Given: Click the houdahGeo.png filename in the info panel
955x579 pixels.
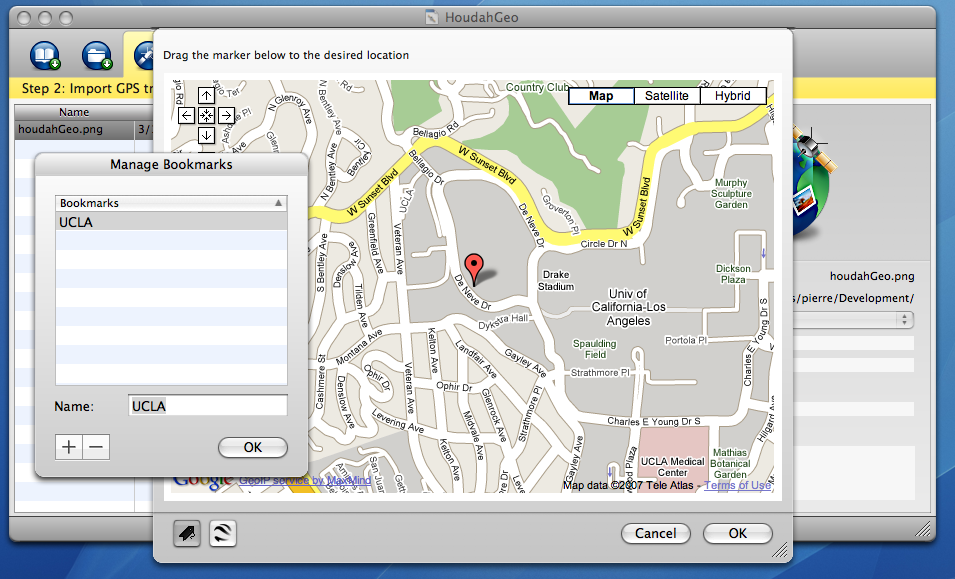Looking at the screenshot, I should point(872,276).
